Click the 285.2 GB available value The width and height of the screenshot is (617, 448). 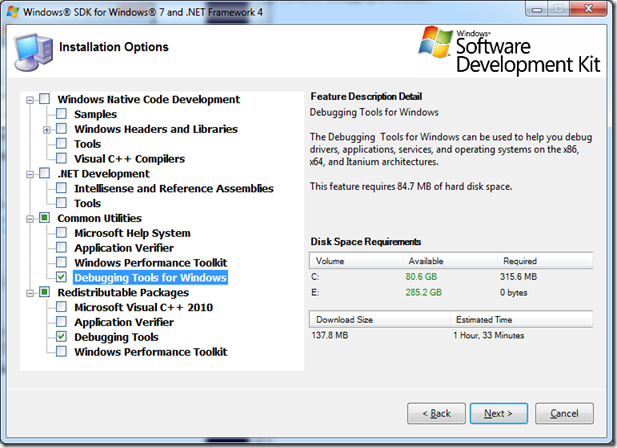click(x=423, y=293)
